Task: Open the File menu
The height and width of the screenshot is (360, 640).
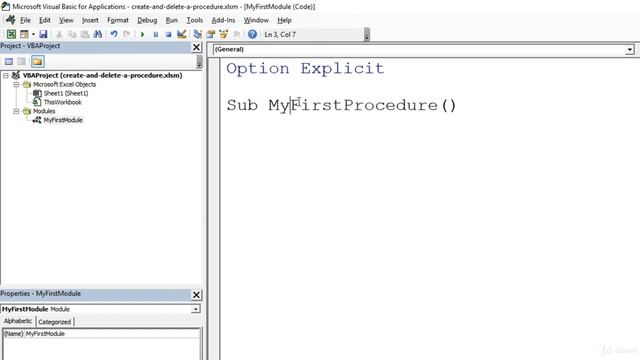Action: tap(25, 20)
